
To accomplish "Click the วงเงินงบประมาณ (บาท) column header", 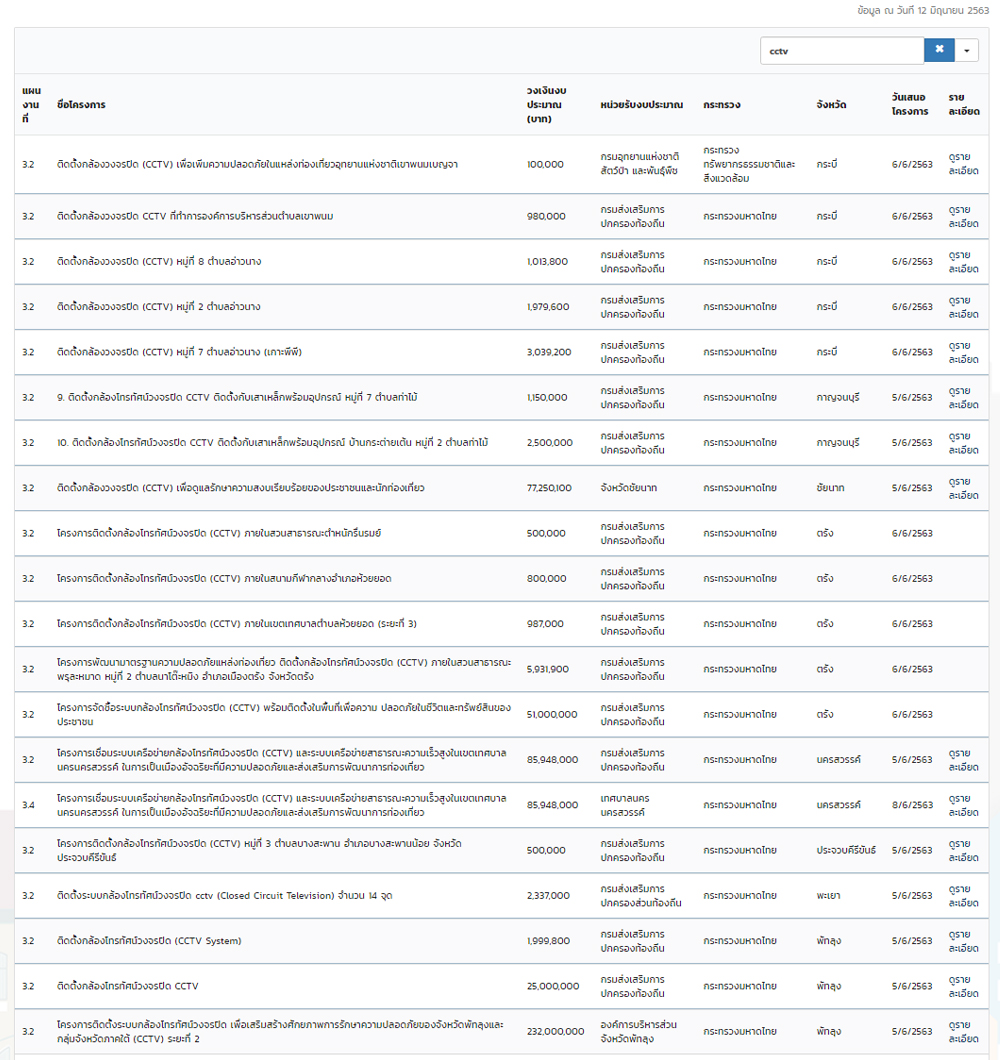I will [x=547, y=105].
